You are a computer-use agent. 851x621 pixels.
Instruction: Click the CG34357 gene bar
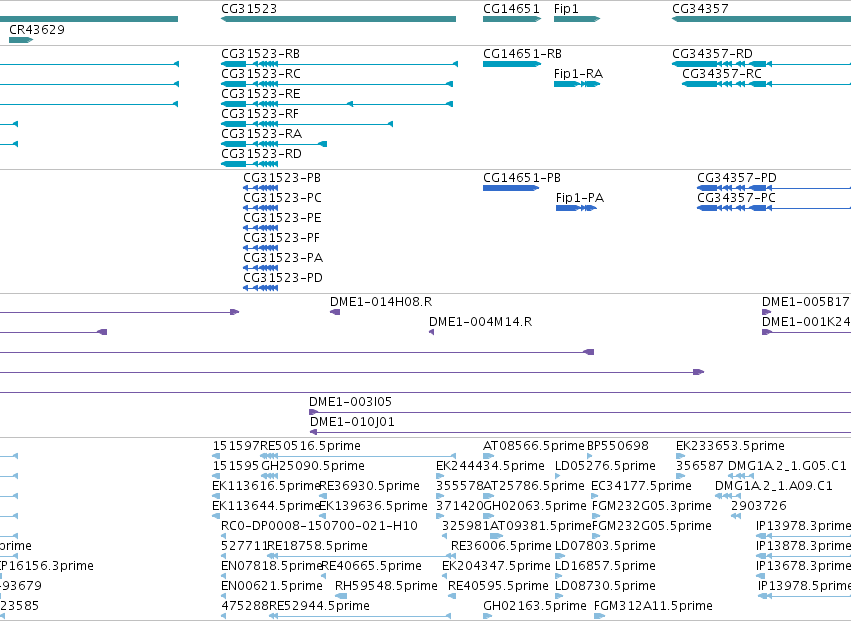pos(761,19)
